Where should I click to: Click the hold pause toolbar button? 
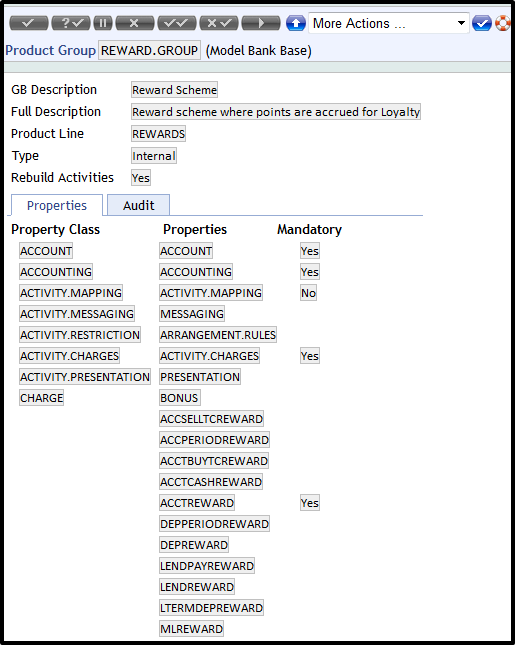tap(103, 23)
